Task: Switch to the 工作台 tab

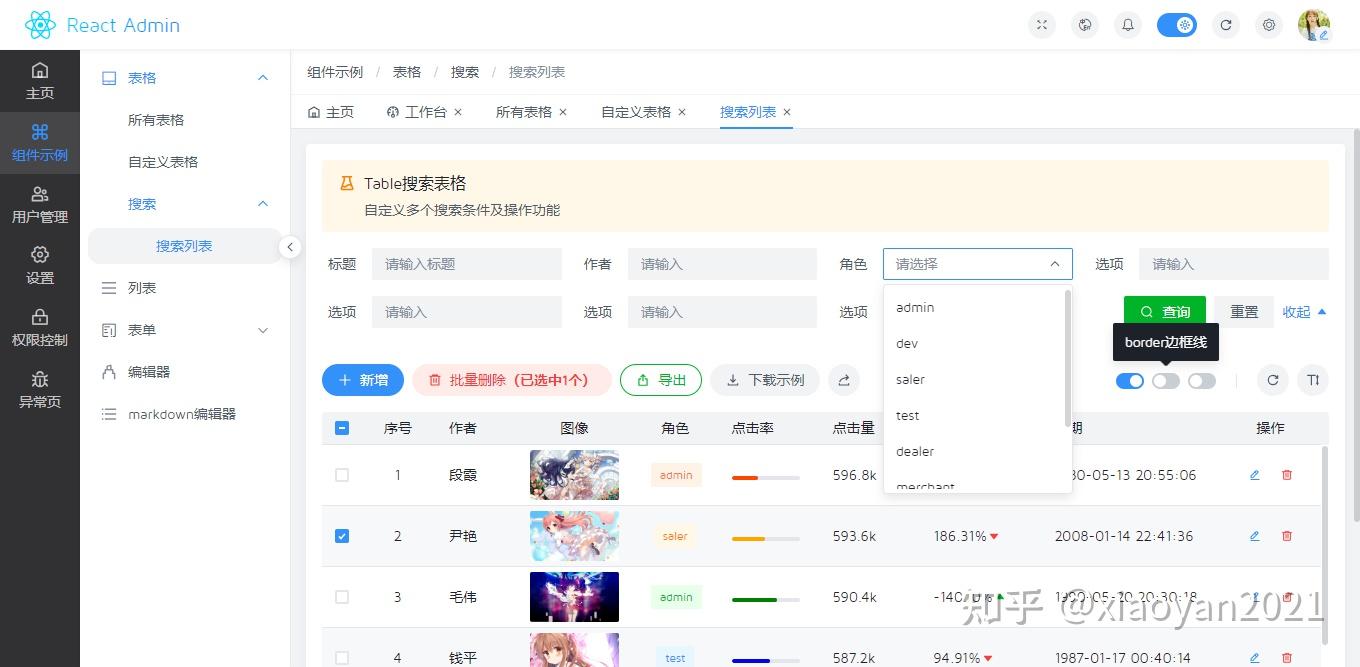Action: click(x=424, y=112)
